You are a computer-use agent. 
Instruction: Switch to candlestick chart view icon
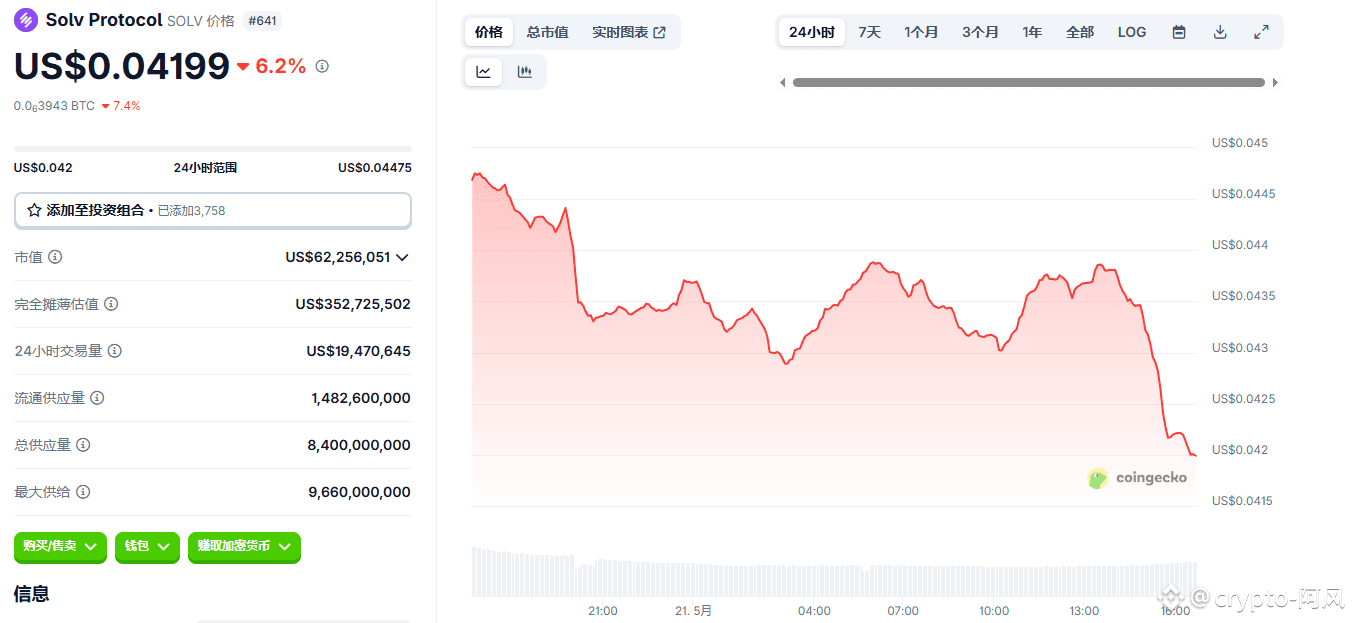point(524,72)
